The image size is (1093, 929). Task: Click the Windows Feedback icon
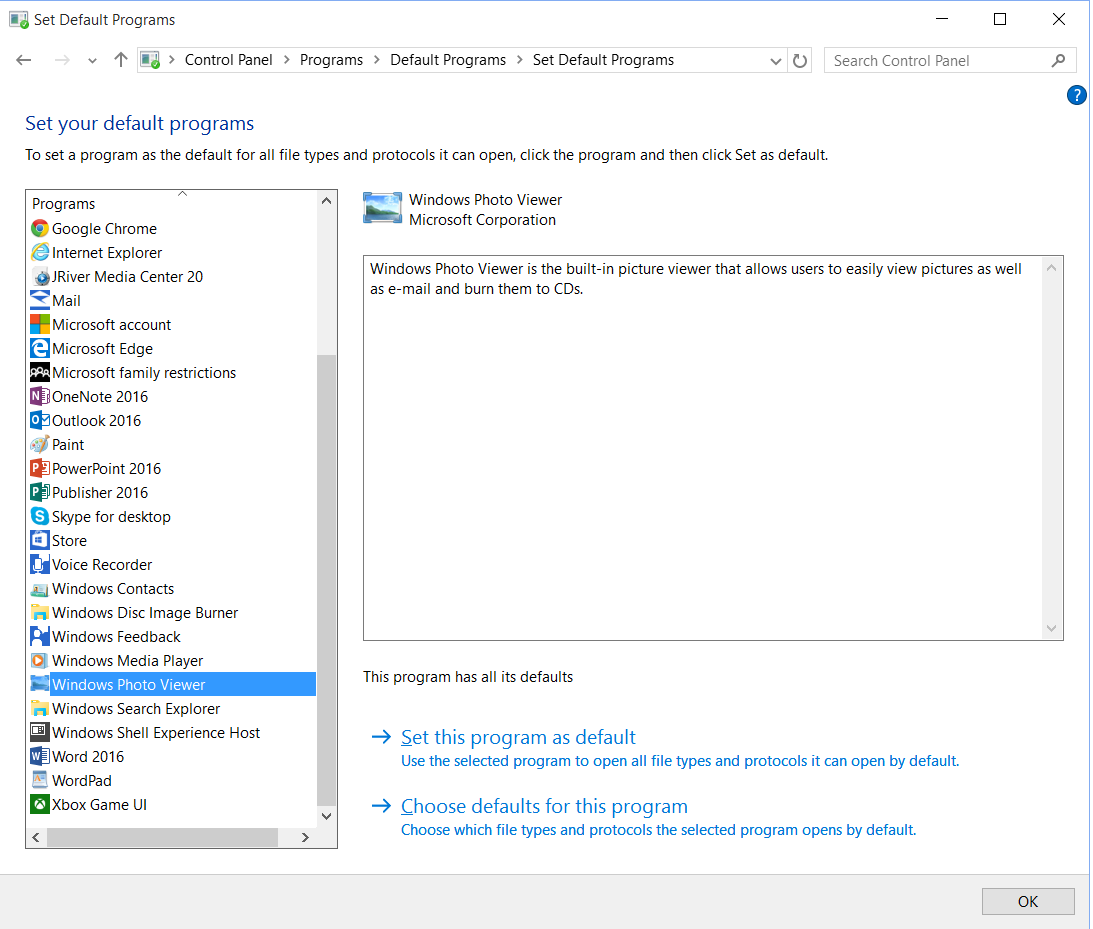coord(40,636)
